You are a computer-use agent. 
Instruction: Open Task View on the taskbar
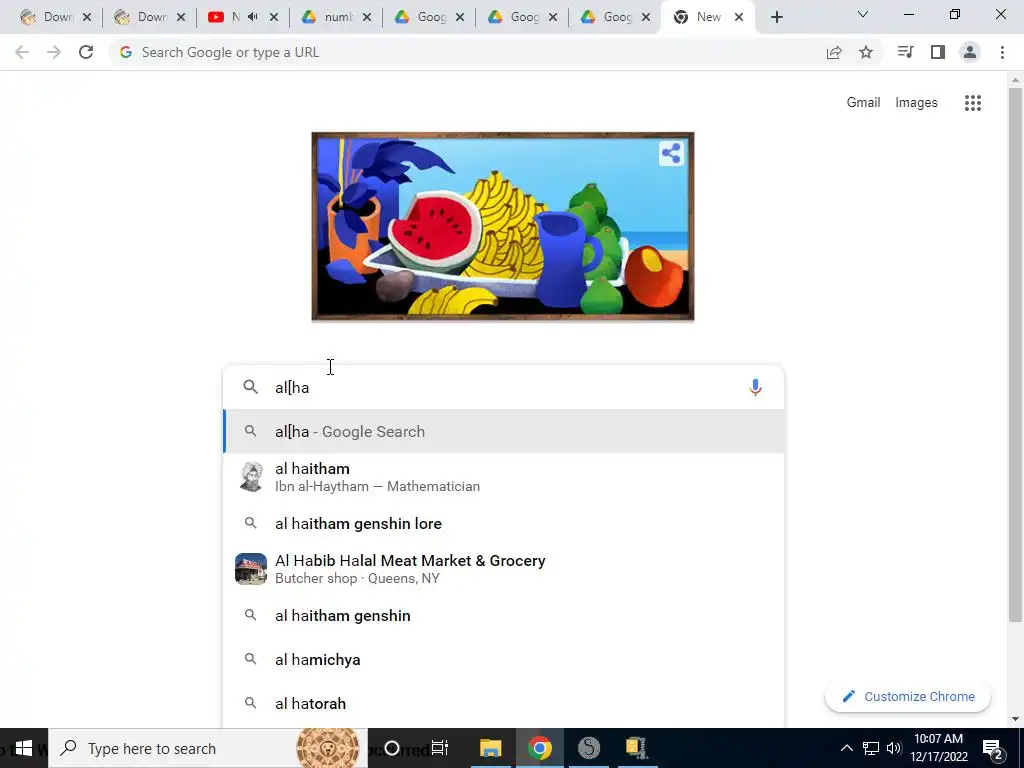tap(440, 748)
